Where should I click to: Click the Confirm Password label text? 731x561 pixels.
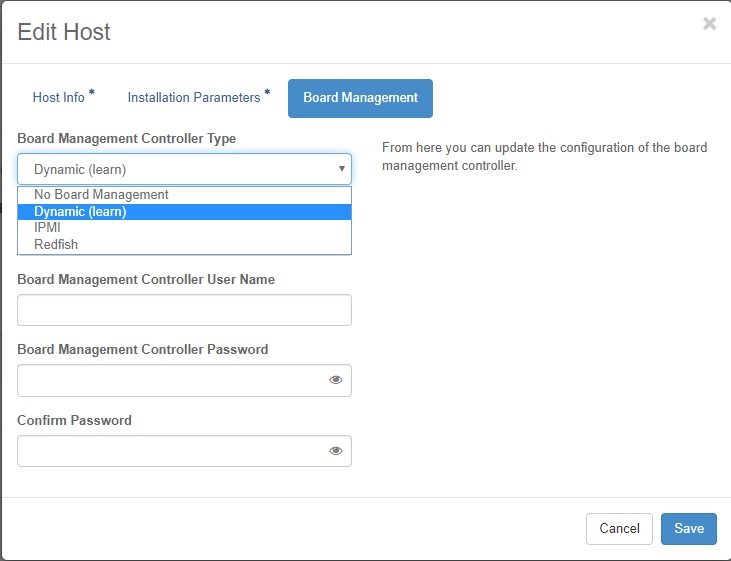(74, 420)
